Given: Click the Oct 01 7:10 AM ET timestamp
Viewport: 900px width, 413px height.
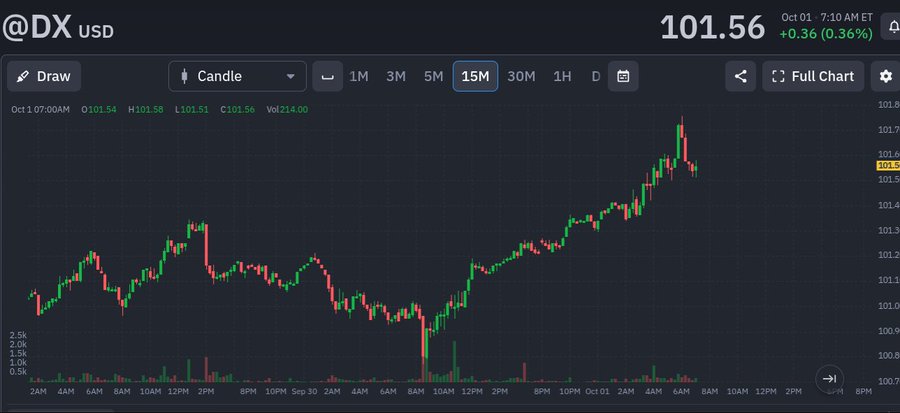Looking at the screenshot, I should [827, 17].
